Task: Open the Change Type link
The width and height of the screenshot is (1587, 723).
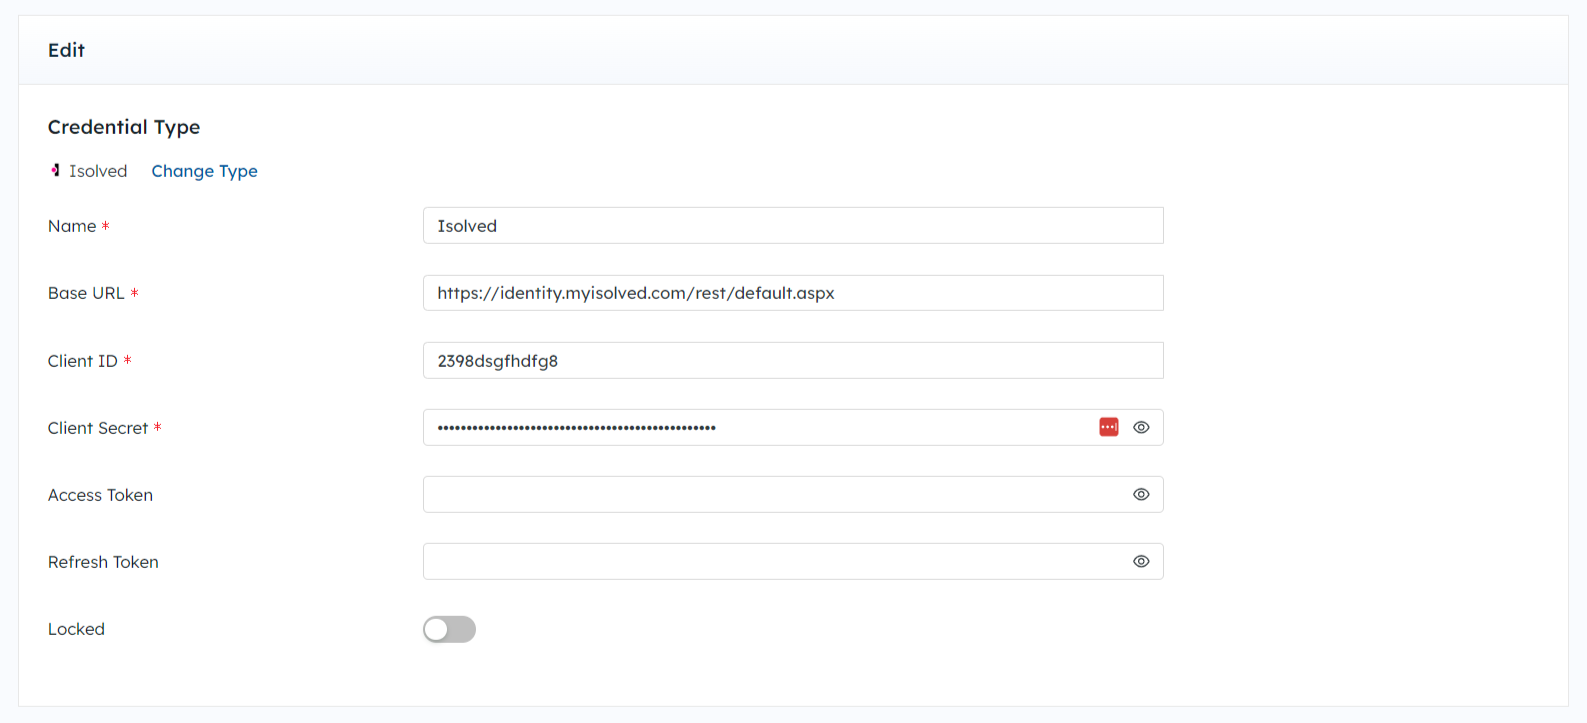Action: point(204,171)
